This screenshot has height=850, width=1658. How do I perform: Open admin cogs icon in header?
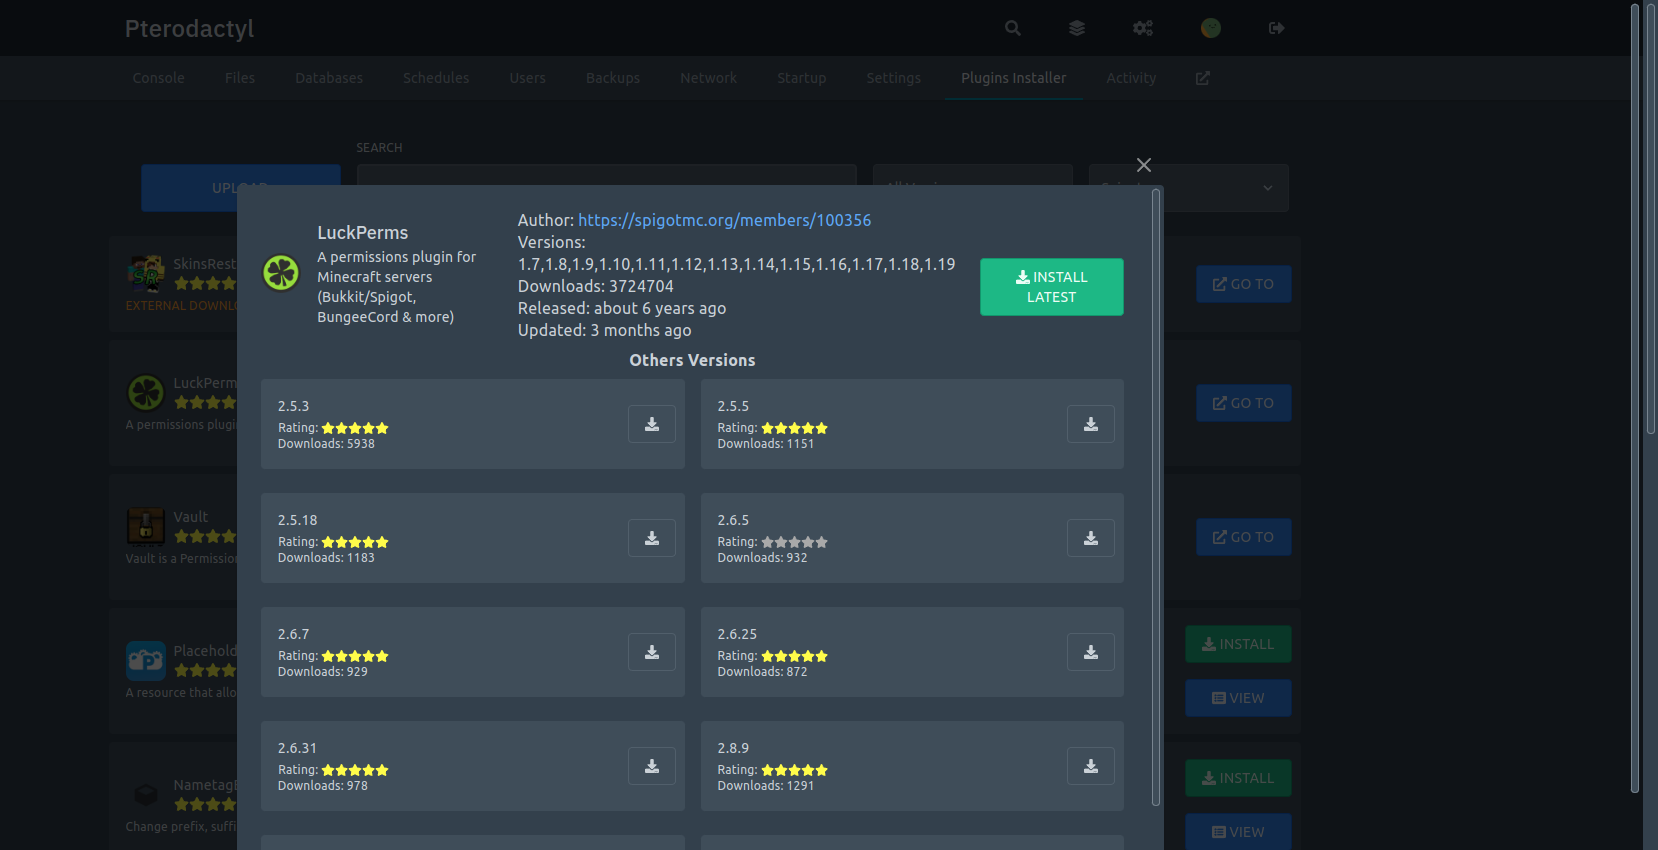click(1143, 28)
